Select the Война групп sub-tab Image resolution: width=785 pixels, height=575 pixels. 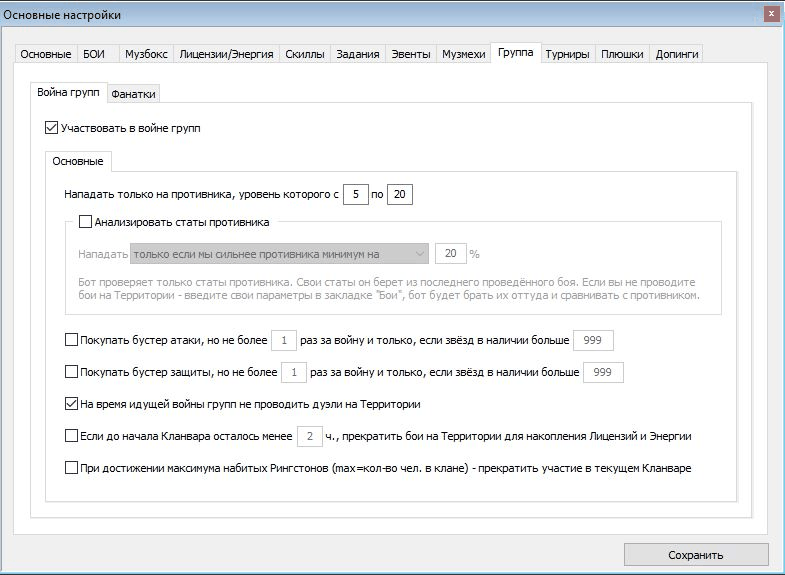point(69,92)
